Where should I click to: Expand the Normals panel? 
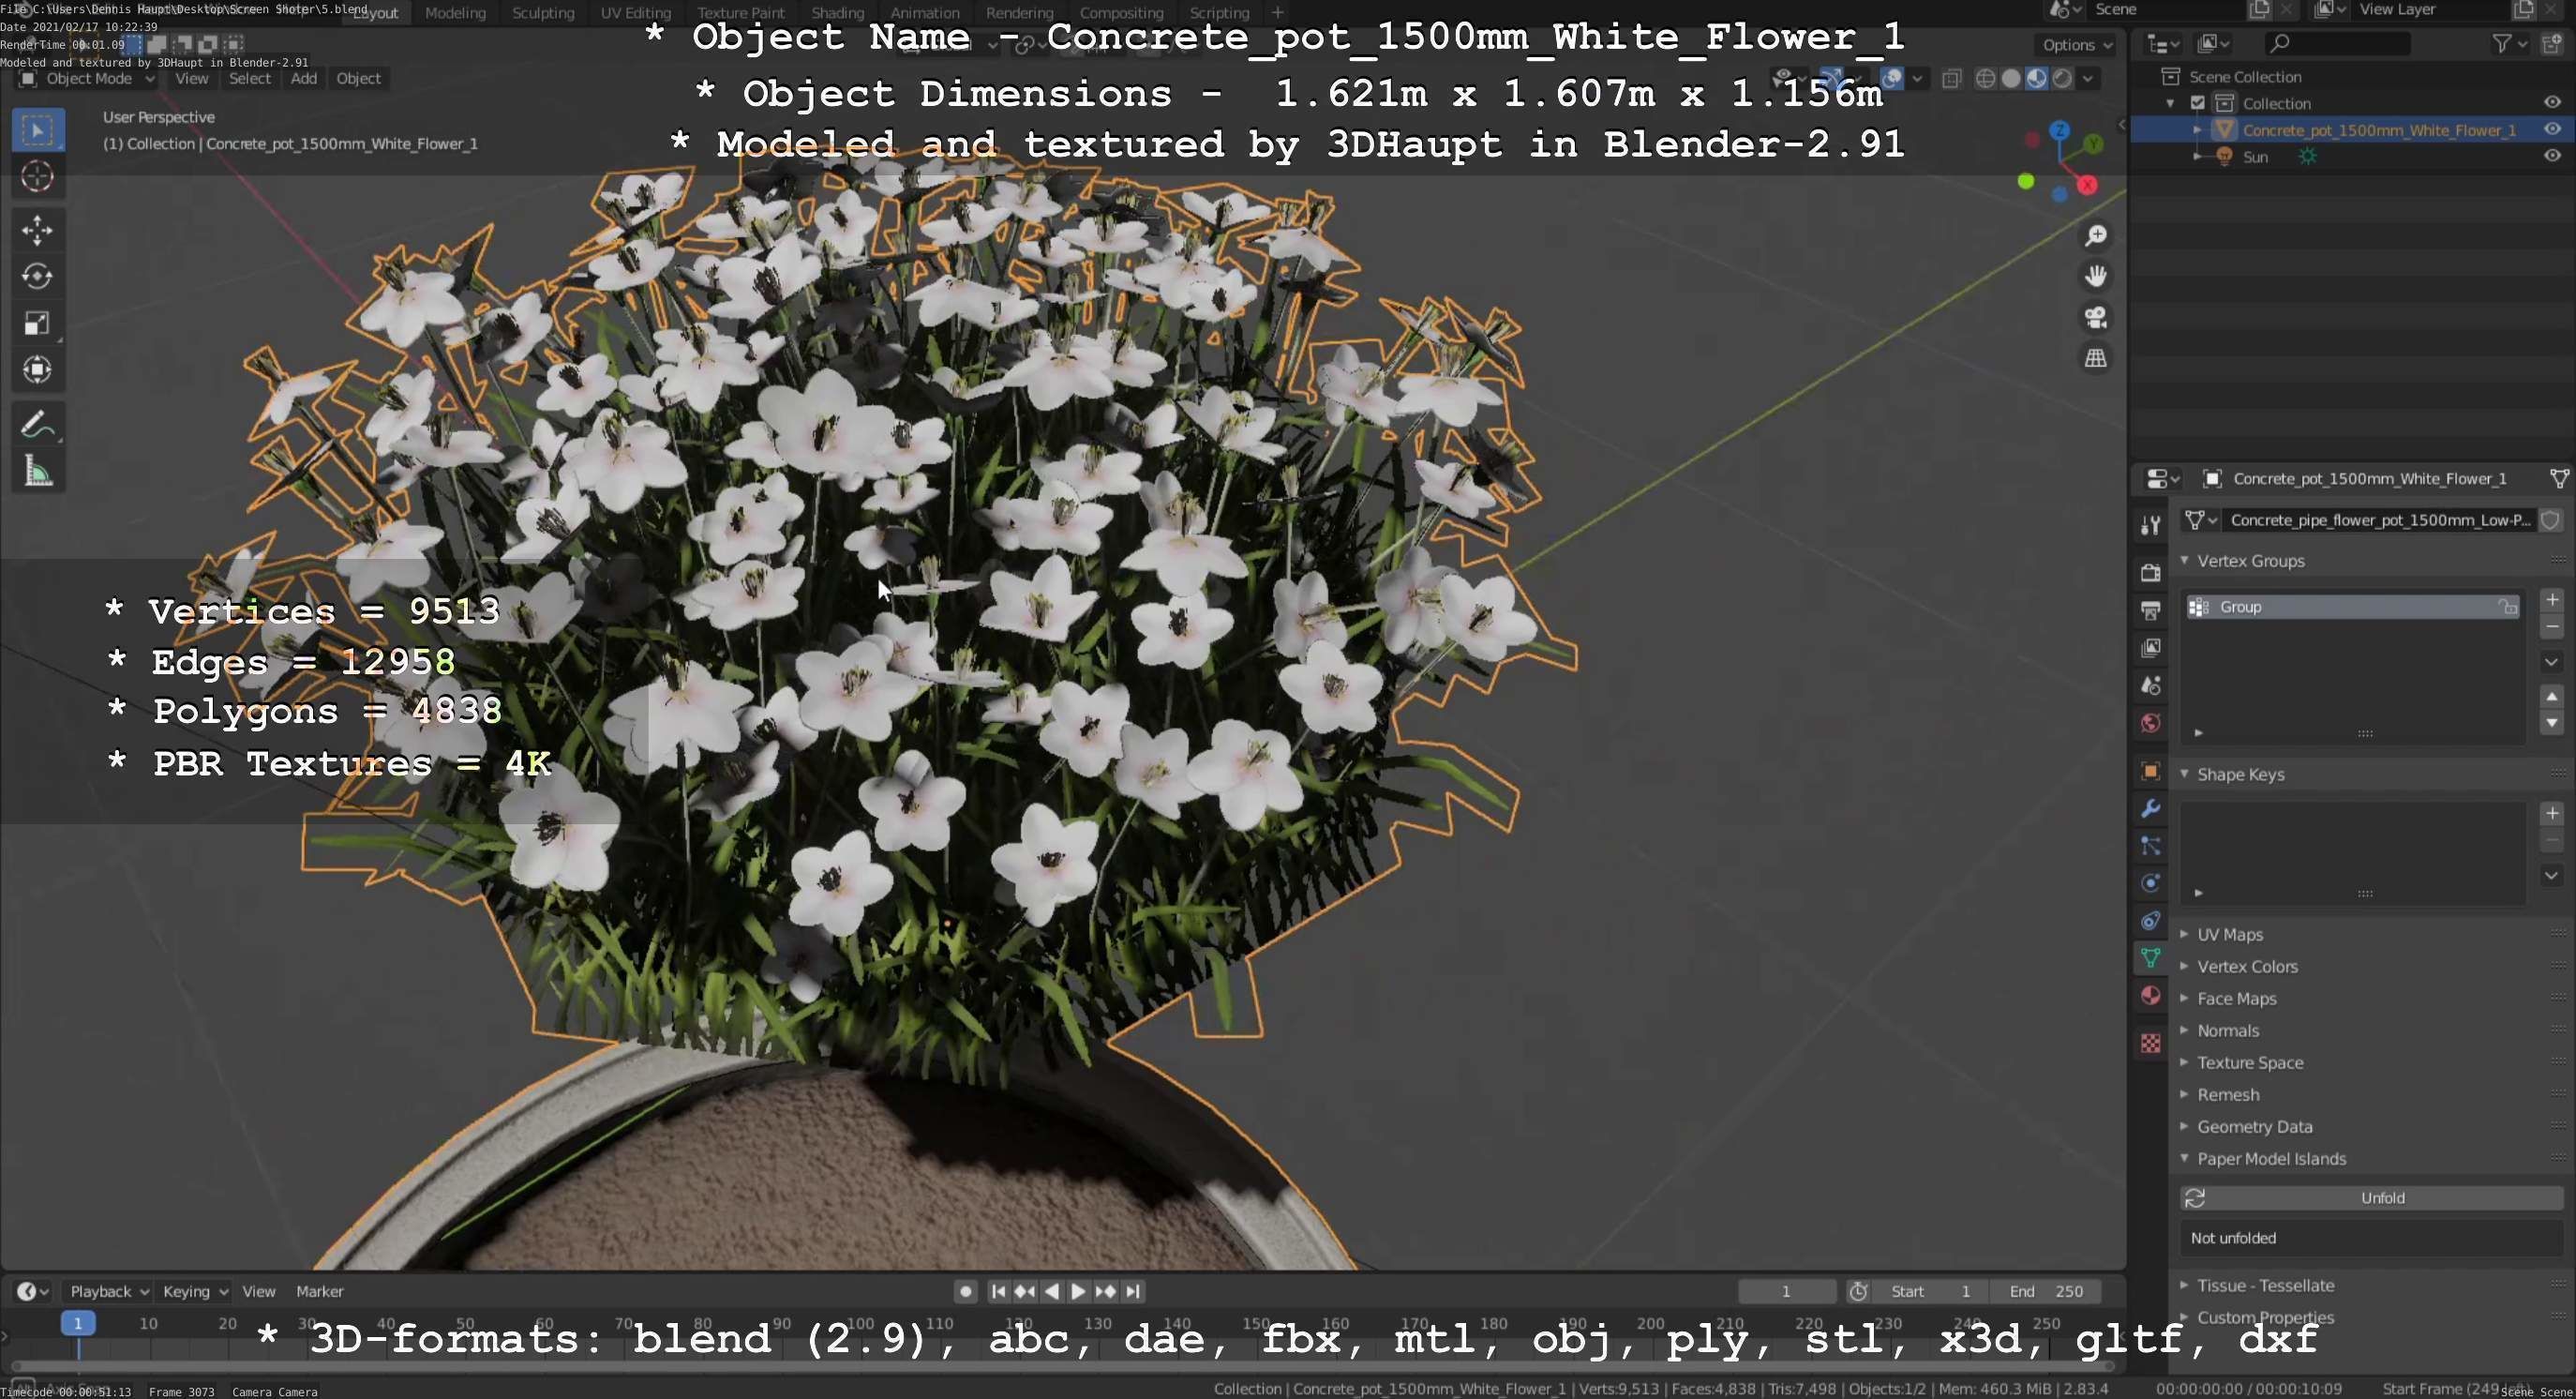2185,1030
